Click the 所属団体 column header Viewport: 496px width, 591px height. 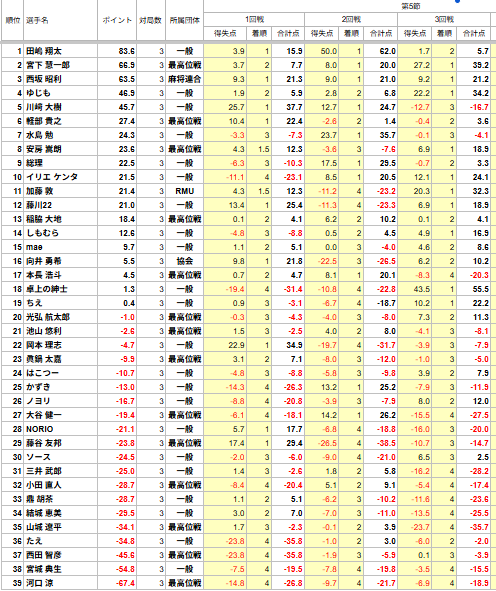[x=185, y=20]
